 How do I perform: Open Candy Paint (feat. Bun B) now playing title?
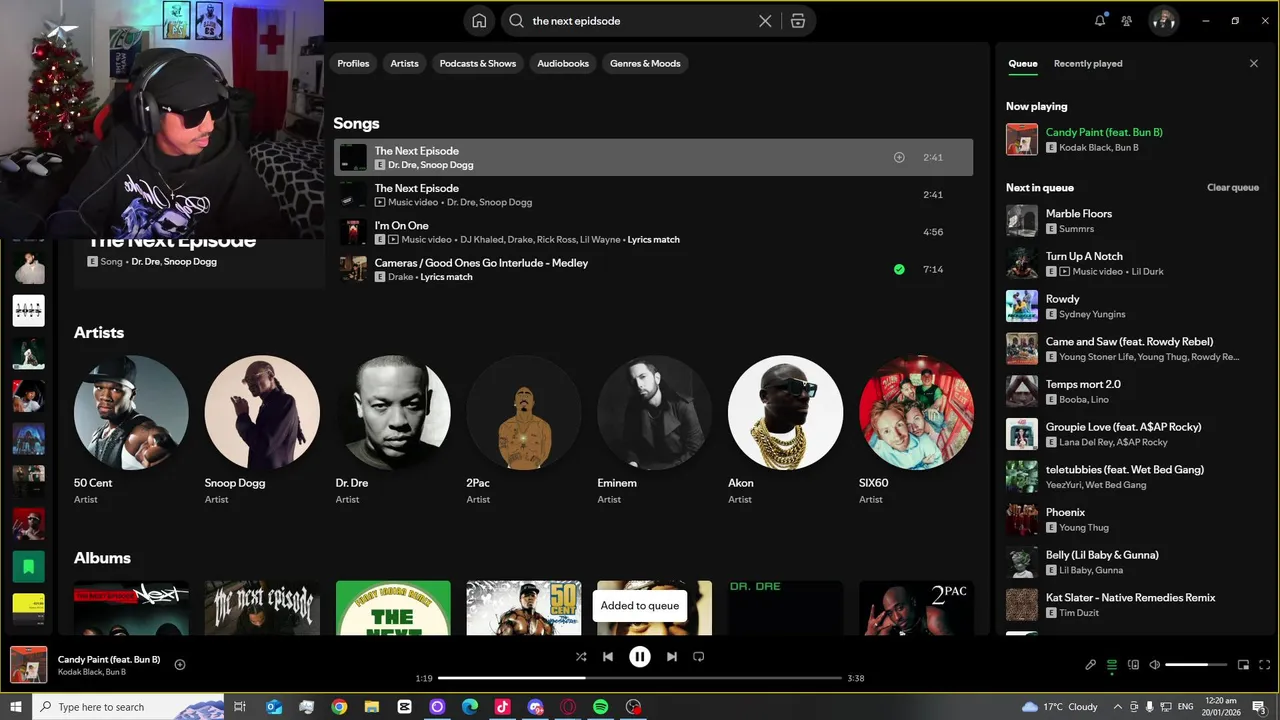(1104, 132)
